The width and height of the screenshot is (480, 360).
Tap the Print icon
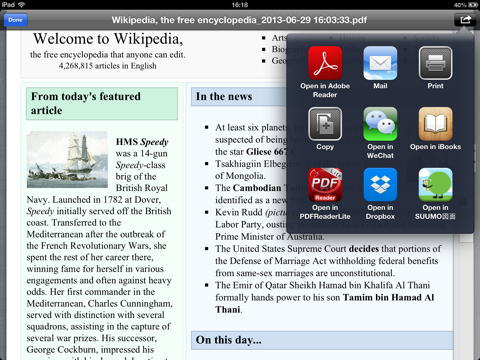click(x=435, y=63)
